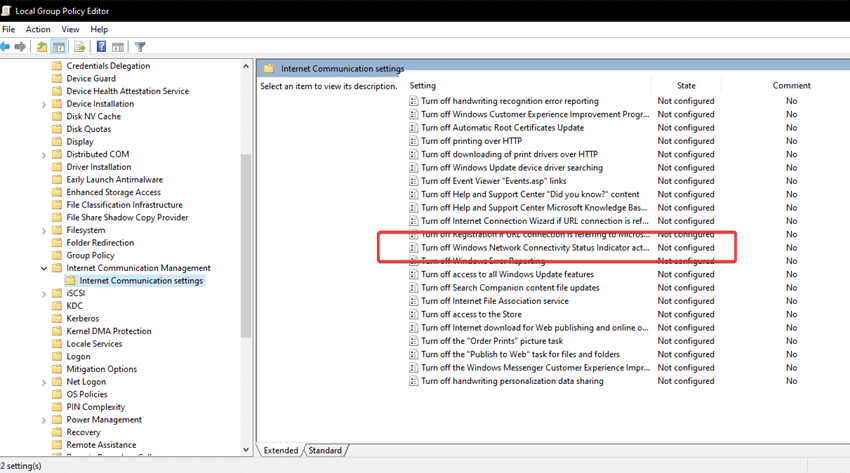Switch to the Standard tab
850x473 pixels.
pyautogui.click(x=324, y=451)
